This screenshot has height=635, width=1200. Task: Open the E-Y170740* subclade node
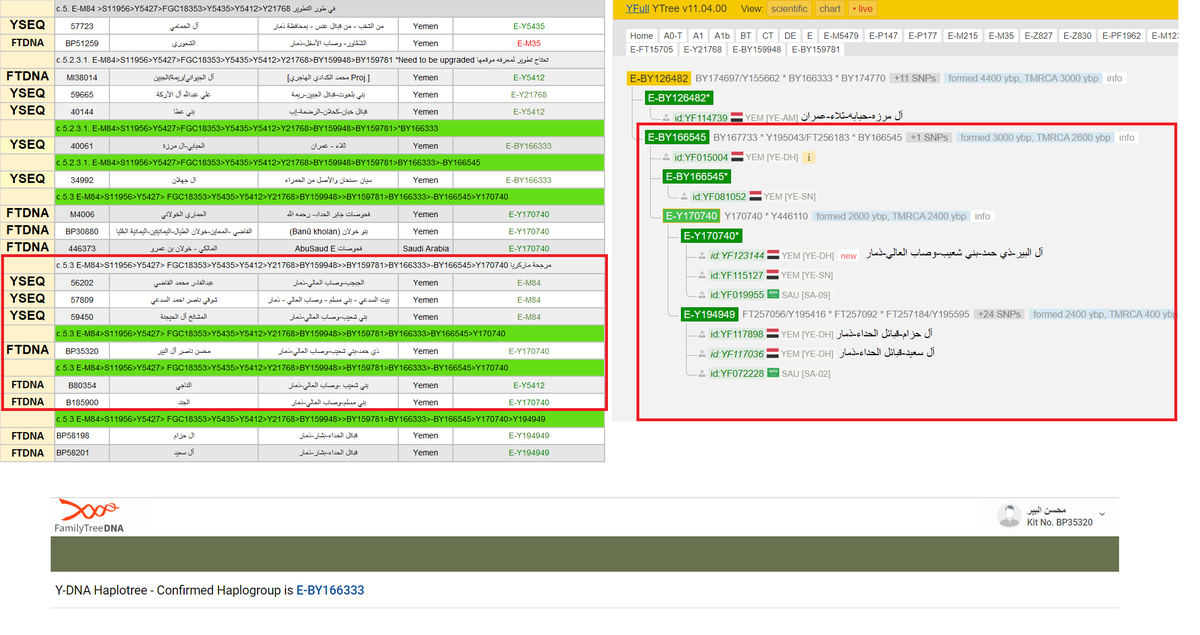[714, 236]
